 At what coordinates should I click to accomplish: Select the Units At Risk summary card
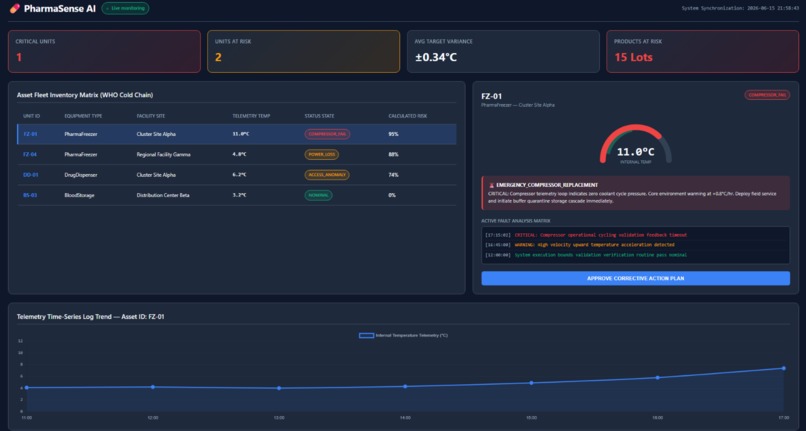click(x=303, y=51)
